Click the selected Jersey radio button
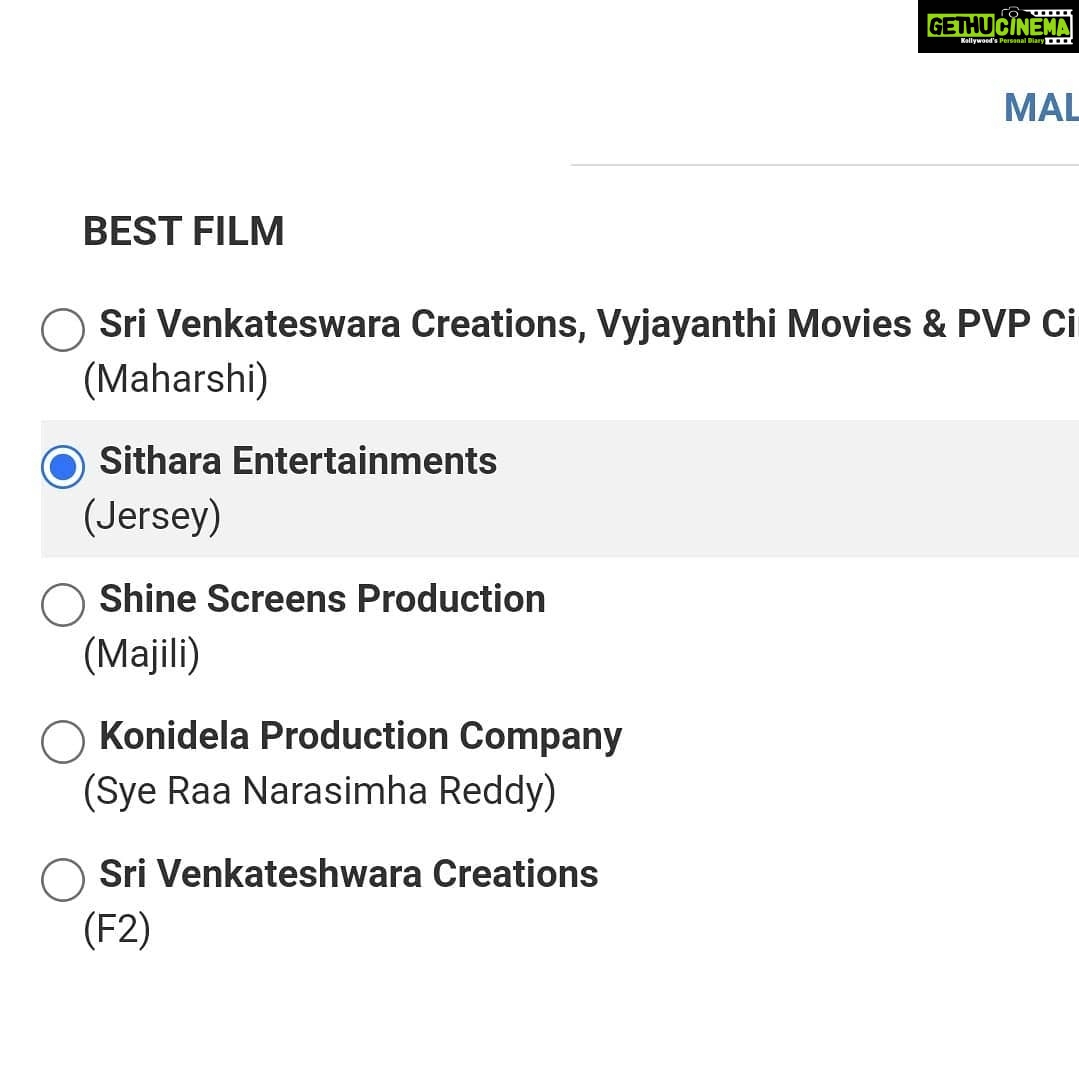This screenshot has height=1079, width=1079. pos(63,467)
